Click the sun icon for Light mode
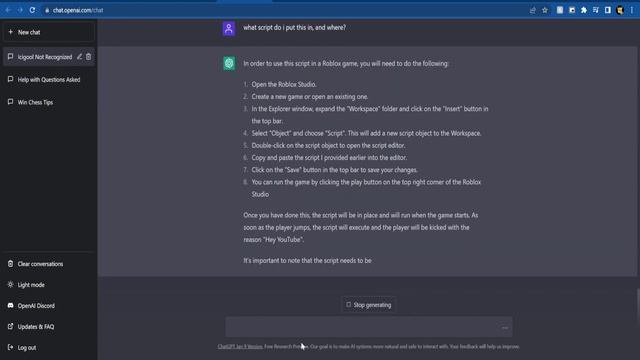 10,284
